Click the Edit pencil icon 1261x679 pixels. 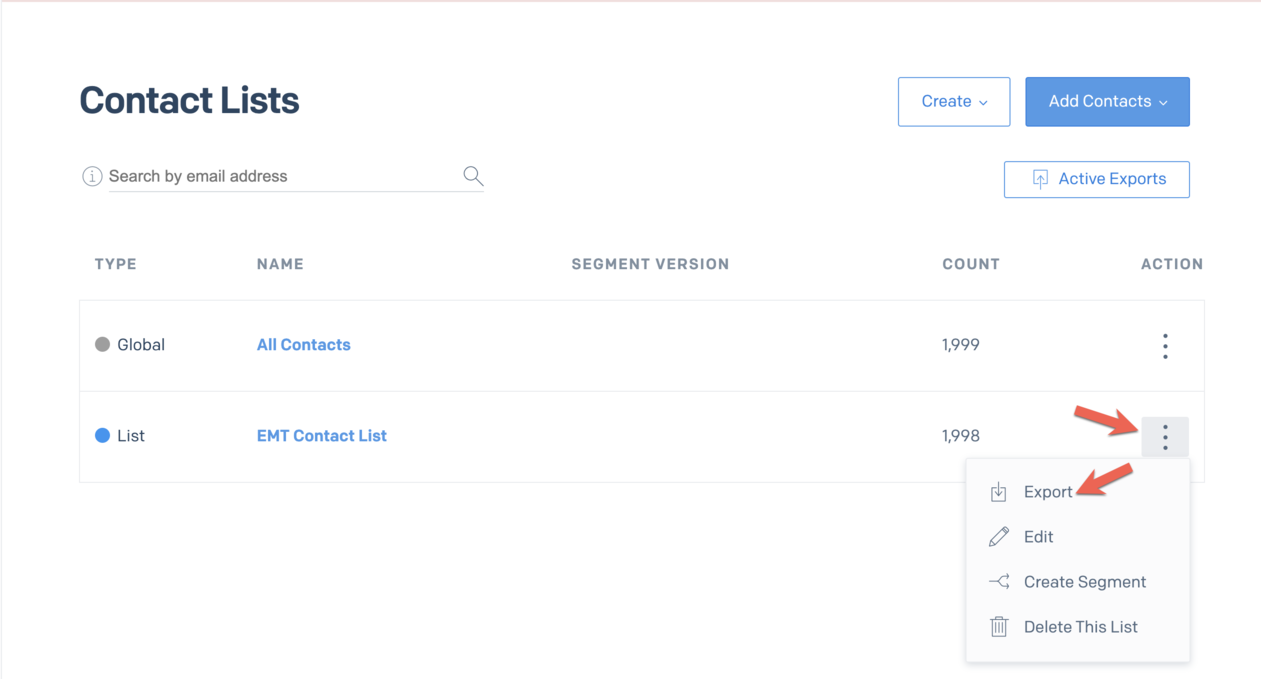coord(998,537)
